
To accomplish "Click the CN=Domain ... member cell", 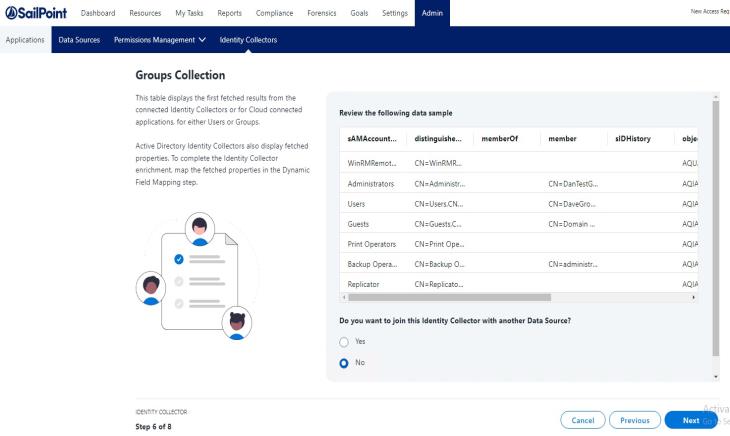I will pos(571,224).
